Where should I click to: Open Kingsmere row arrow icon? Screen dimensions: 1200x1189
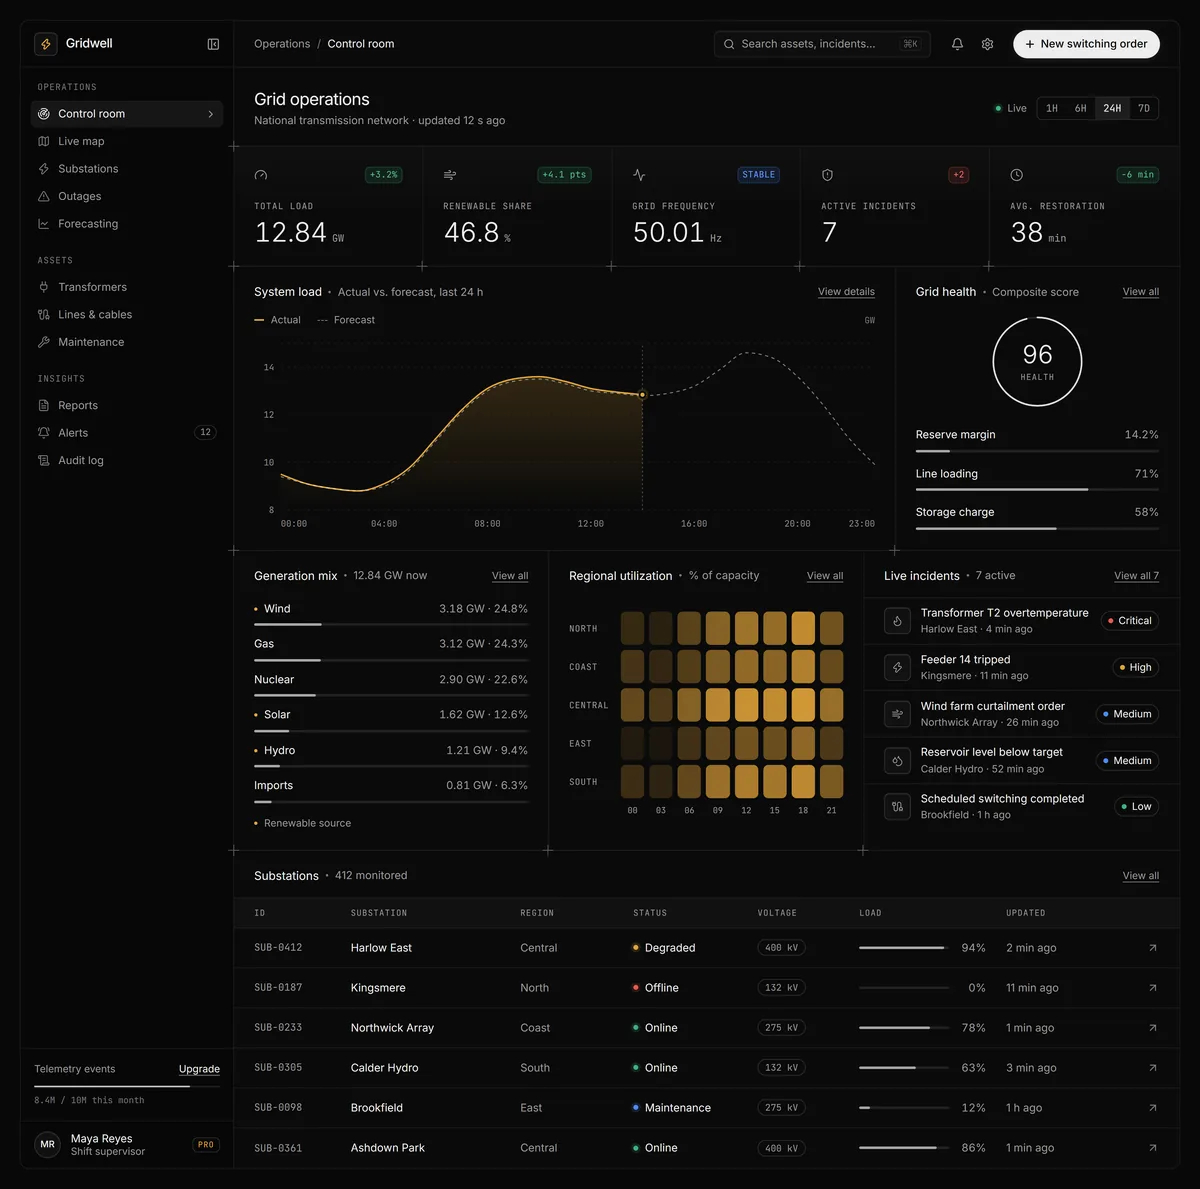pyautogui.click(x=1153, y=988)
